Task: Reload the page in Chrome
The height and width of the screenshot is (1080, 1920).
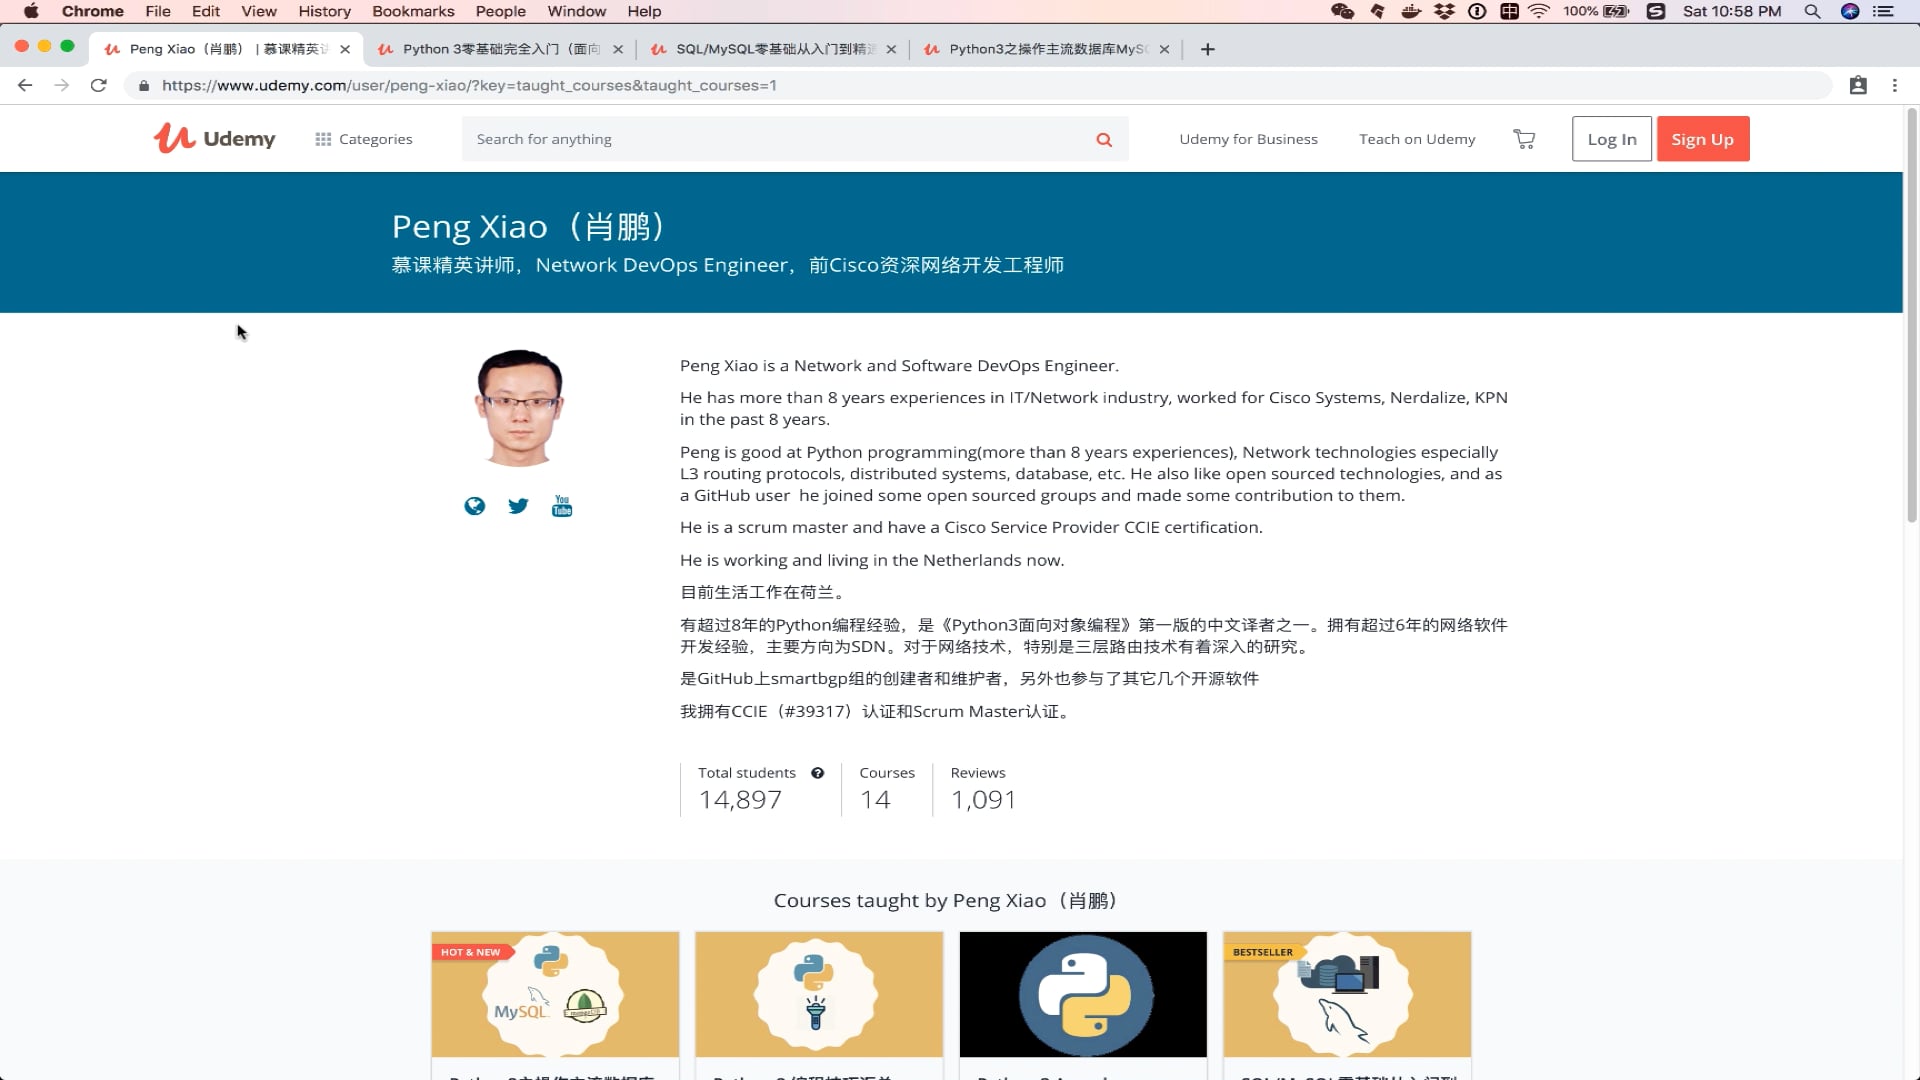Action: [x=98, y=86]
